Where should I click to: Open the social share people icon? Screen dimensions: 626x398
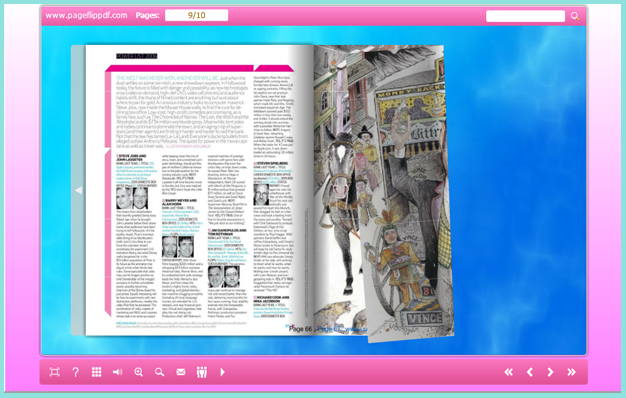pos(202,372)
